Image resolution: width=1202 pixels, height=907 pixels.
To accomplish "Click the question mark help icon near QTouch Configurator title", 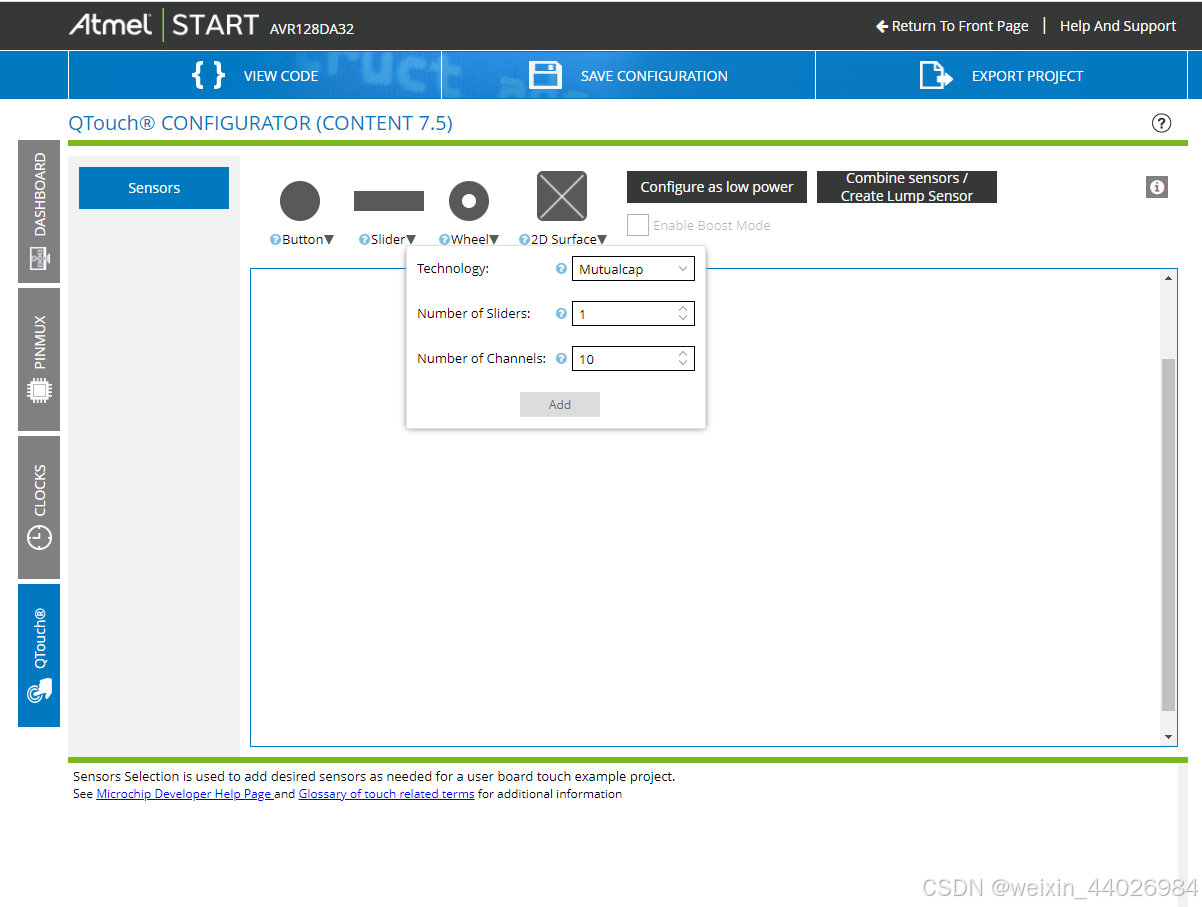I will tap(1161, 123).
